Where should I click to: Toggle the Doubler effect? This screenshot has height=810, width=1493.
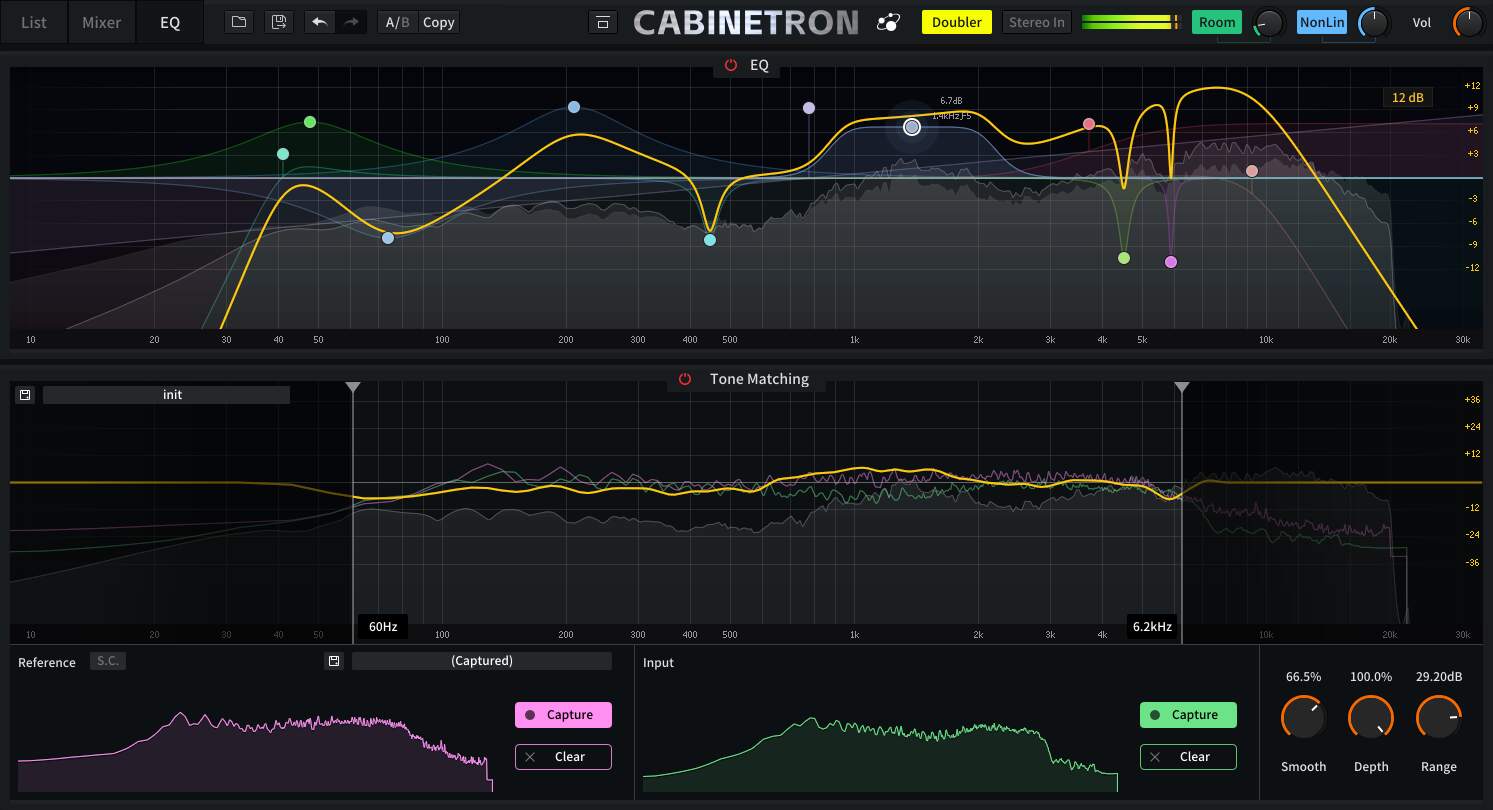click(x=956, y=21)
